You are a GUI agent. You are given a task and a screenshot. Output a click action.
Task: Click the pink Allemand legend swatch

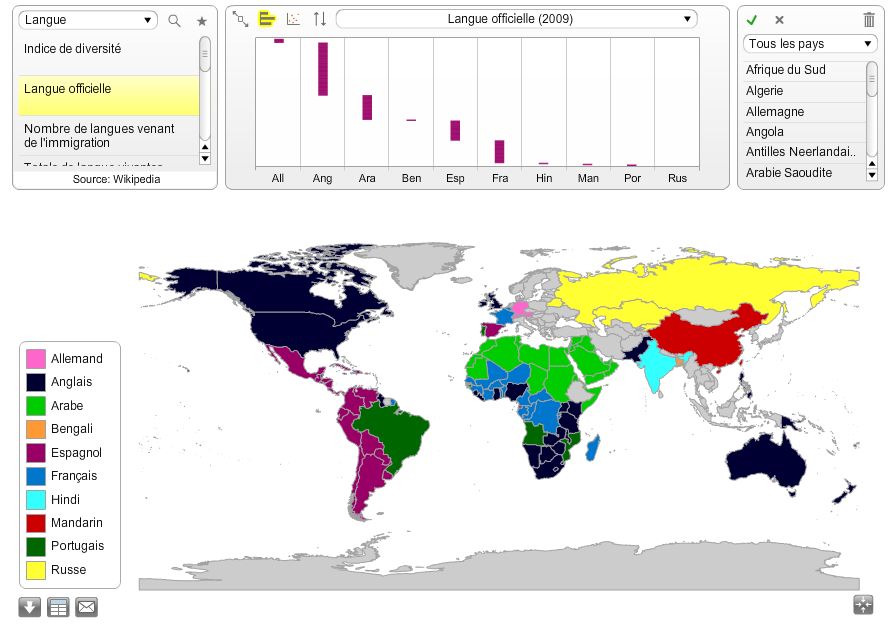point(36,359)
